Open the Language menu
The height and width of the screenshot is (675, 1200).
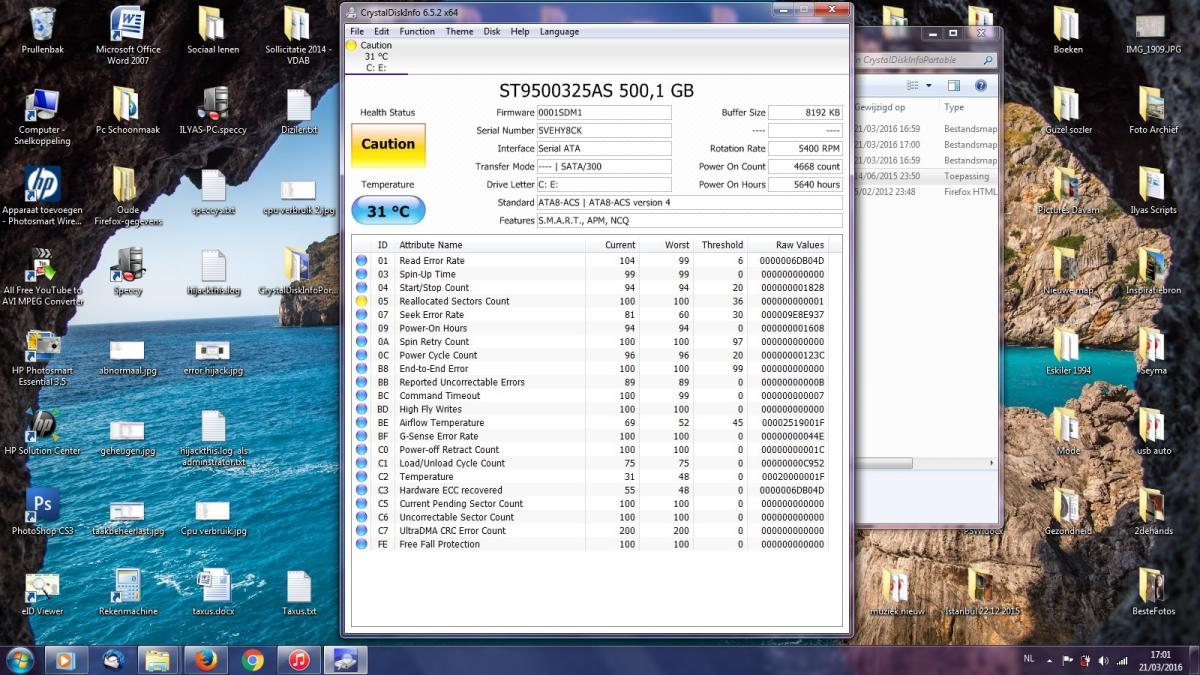pyautogui.click(x=559, y=31)
